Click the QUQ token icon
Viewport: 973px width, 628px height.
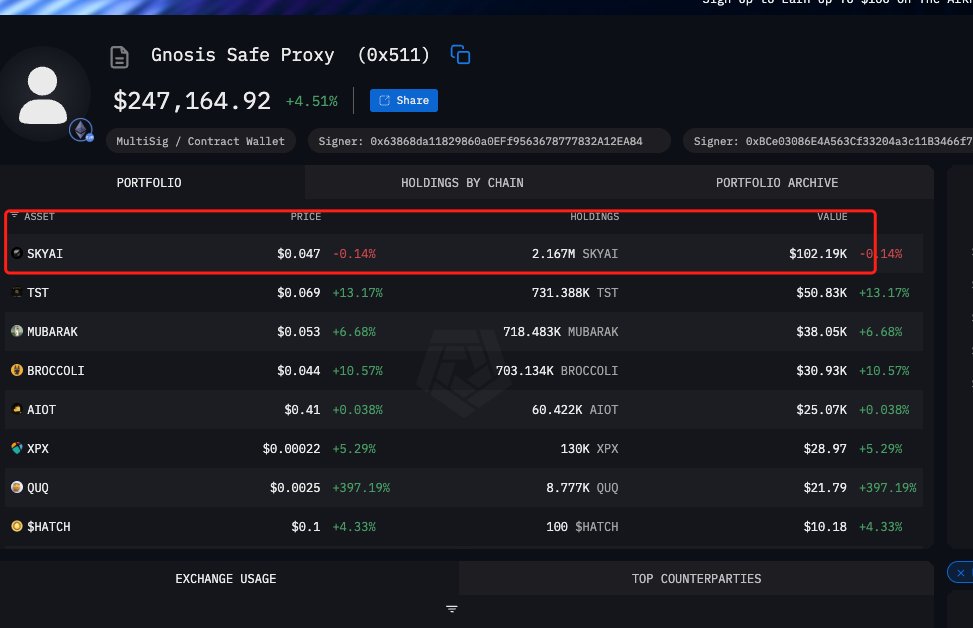point(17,487)
